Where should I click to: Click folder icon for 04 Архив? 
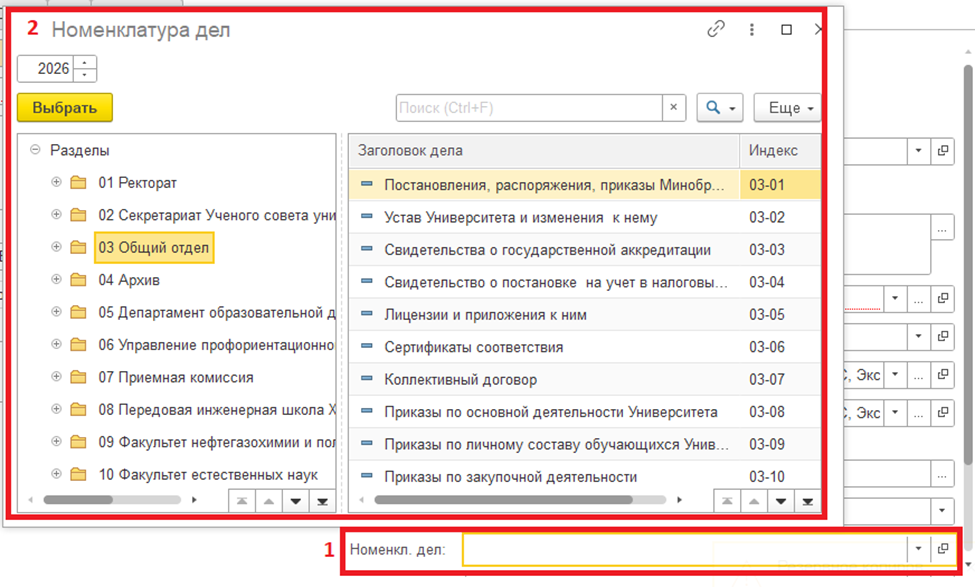pos(79,280)
